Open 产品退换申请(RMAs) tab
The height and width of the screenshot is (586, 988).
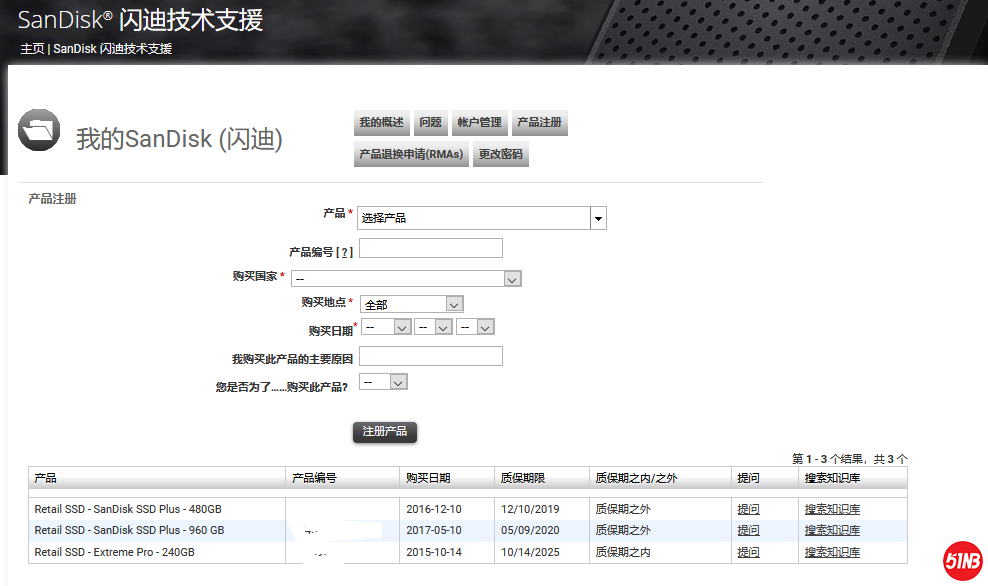pos(411,154)
